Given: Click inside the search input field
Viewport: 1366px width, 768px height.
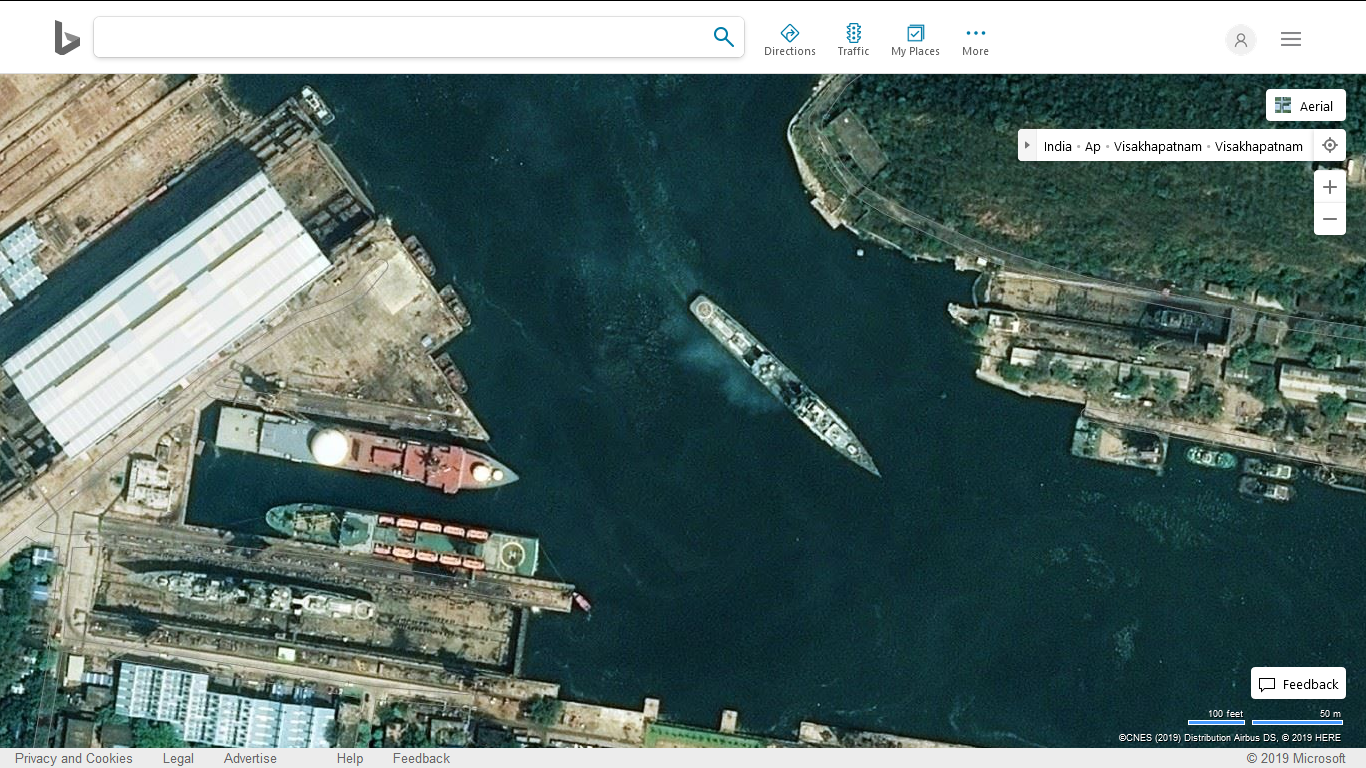Looking at the screenshot, I should (402, 37).
